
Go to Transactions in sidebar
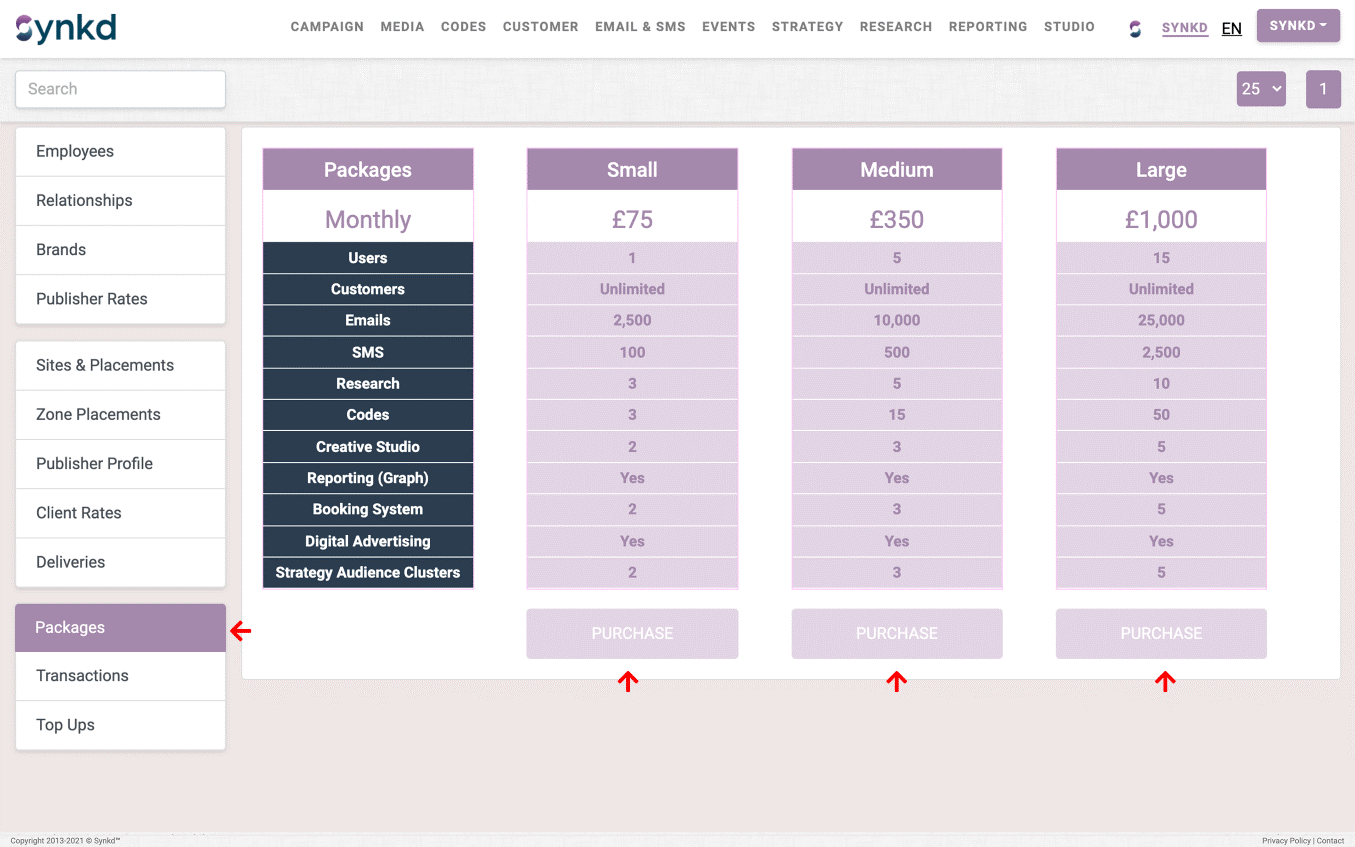82,676
